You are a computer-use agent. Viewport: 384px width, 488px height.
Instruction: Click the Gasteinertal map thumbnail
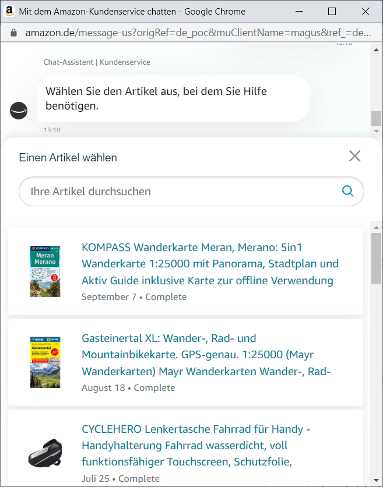coord(45,362)
